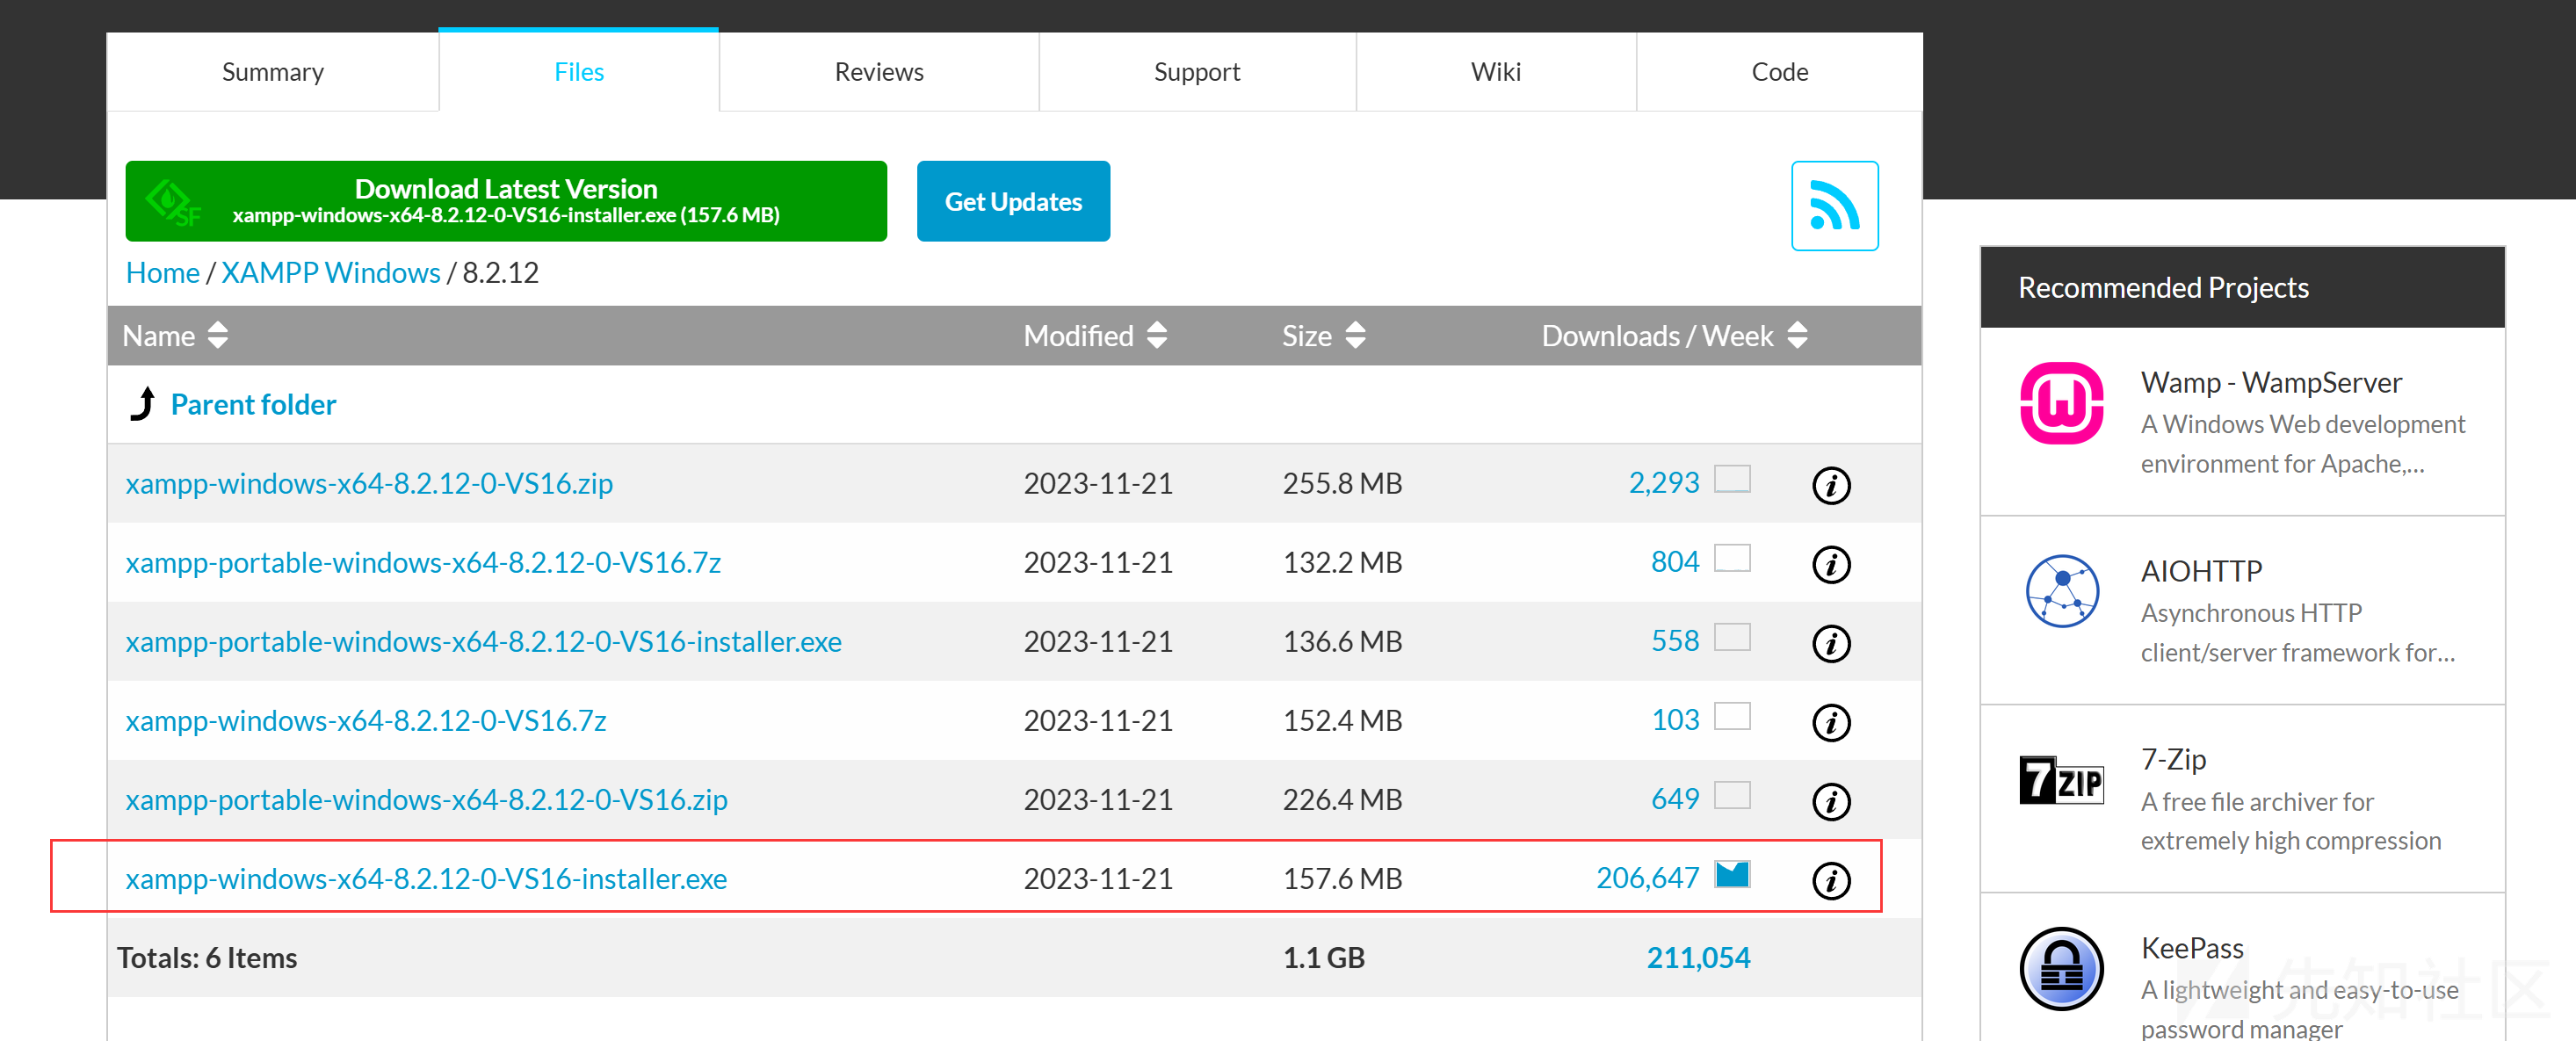Screen dimensions: 2576x1041
Task: Open the Parent folder link
Action: coord(253,404)
